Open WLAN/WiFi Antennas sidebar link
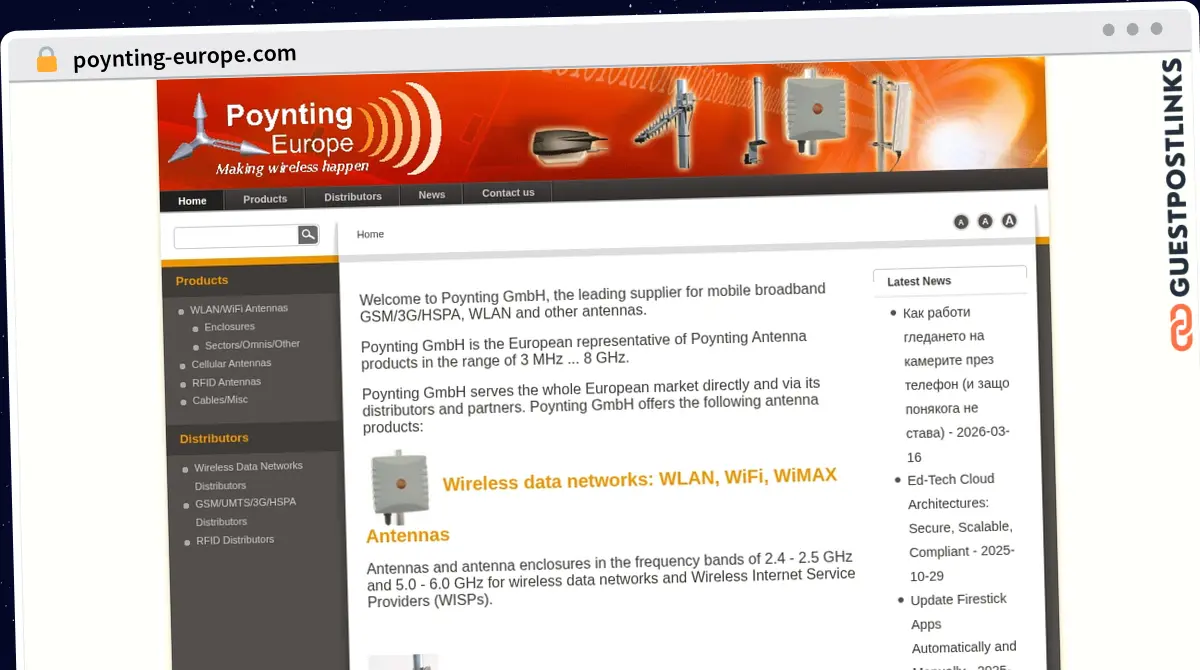 [239, 309]
